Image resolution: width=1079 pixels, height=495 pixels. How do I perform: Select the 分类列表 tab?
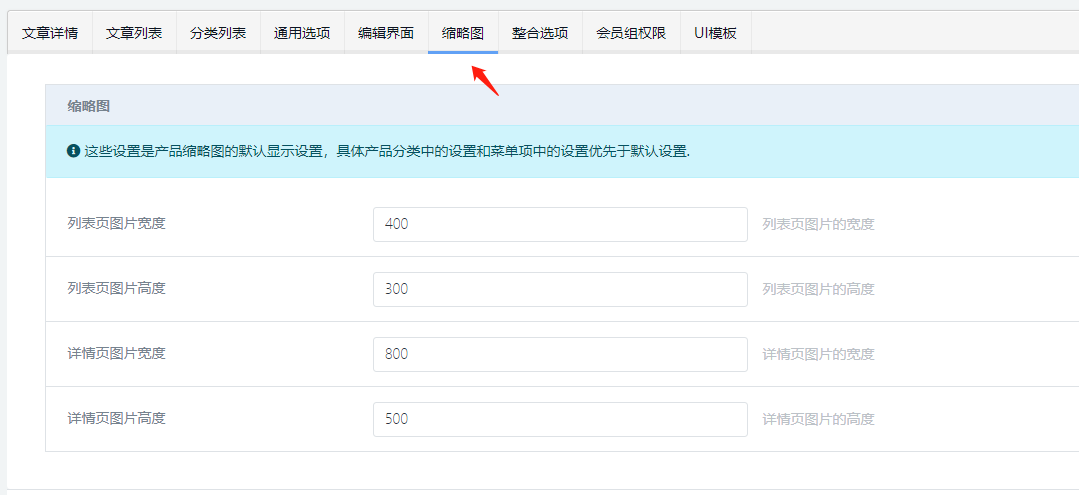[x=218, y=33]
